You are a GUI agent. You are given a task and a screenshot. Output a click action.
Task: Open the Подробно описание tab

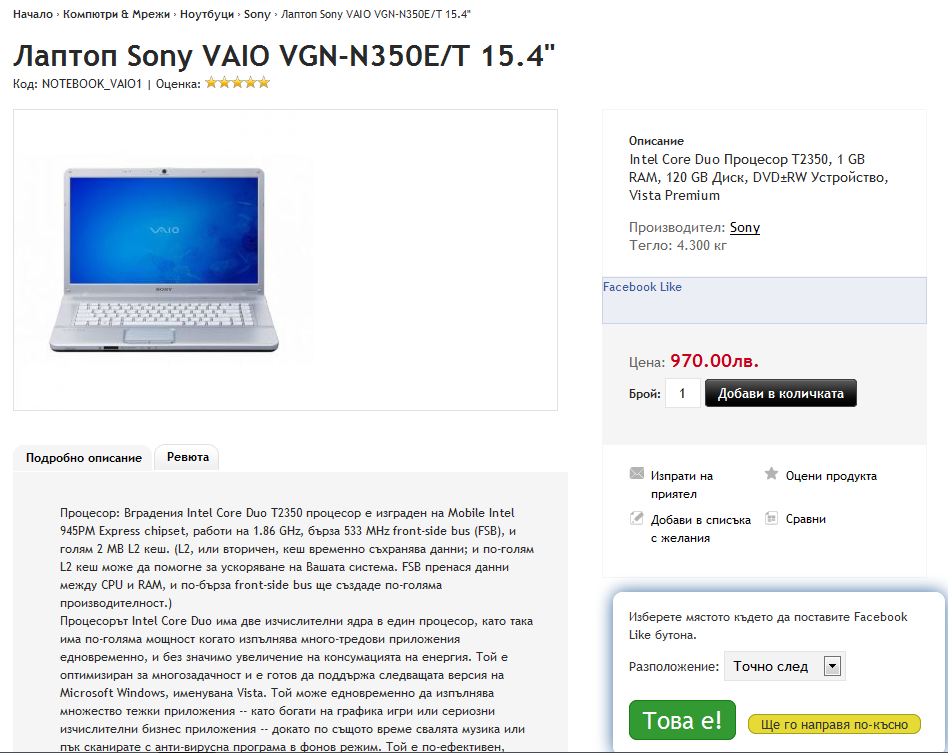point(83,458)
